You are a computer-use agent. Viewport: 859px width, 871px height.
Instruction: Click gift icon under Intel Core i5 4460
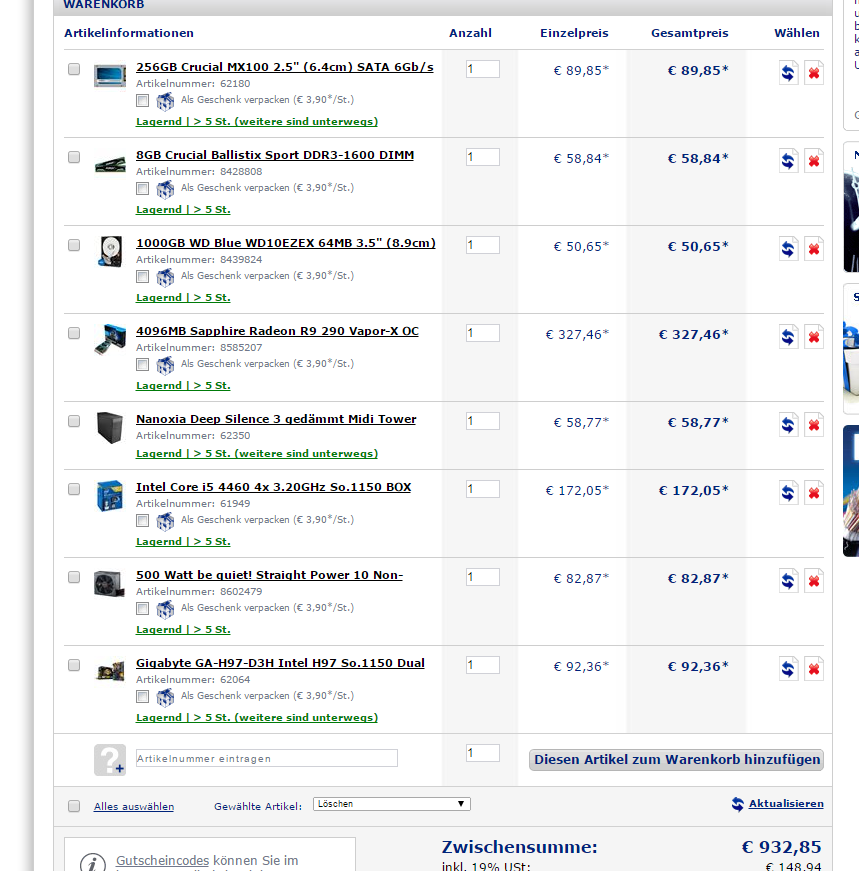pyautogui.click(x=165, y=521)
